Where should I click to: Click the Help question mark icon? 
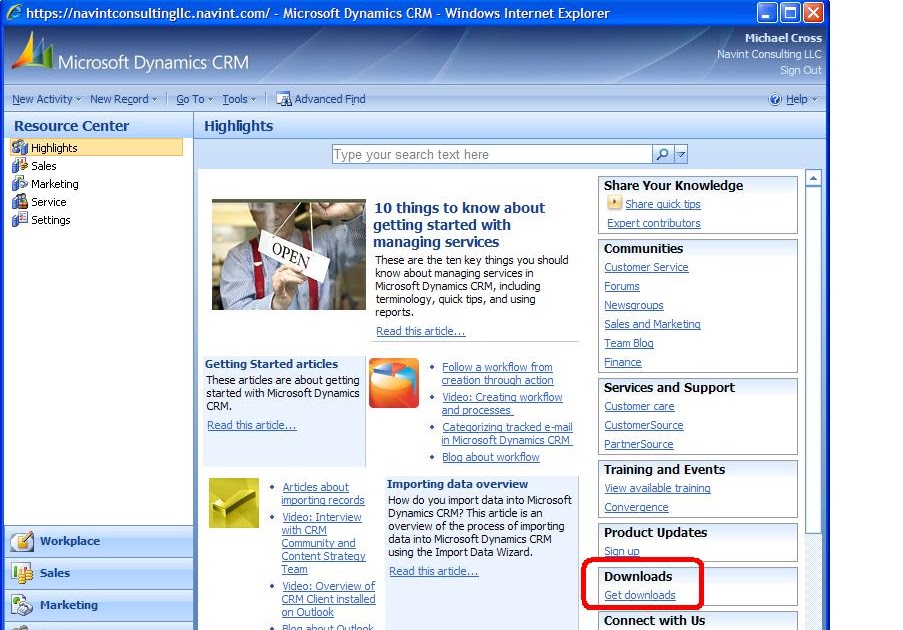click(775, 99)
